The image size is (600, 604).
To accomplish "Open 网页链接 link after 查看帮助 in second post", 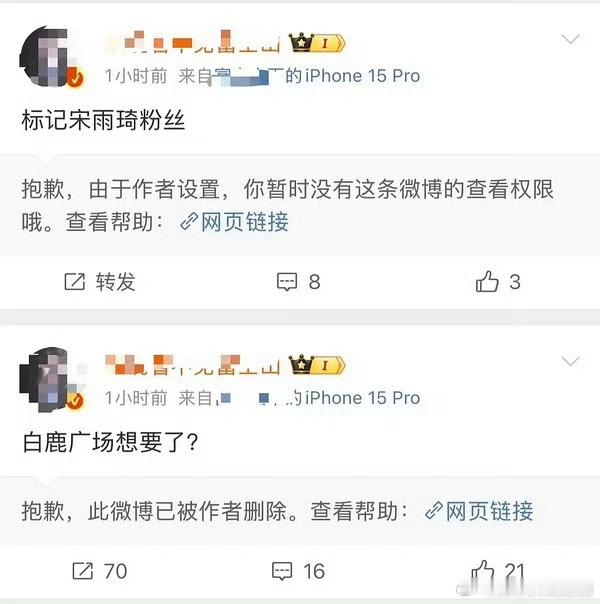I will click(479, 511).
